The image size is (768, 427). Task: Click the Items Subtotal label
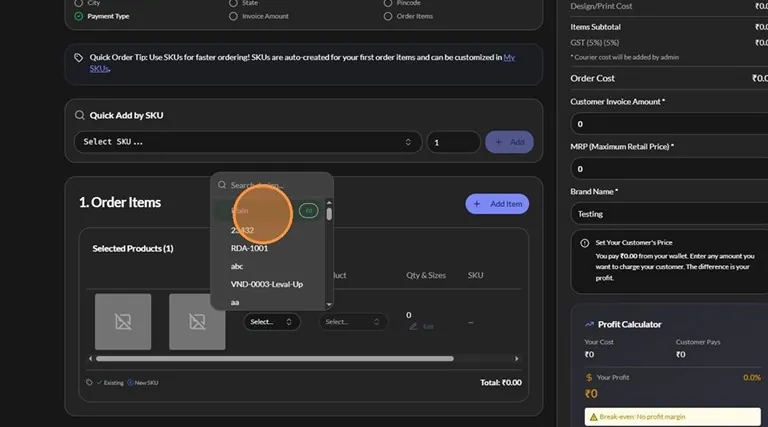[x=595, y=27]
